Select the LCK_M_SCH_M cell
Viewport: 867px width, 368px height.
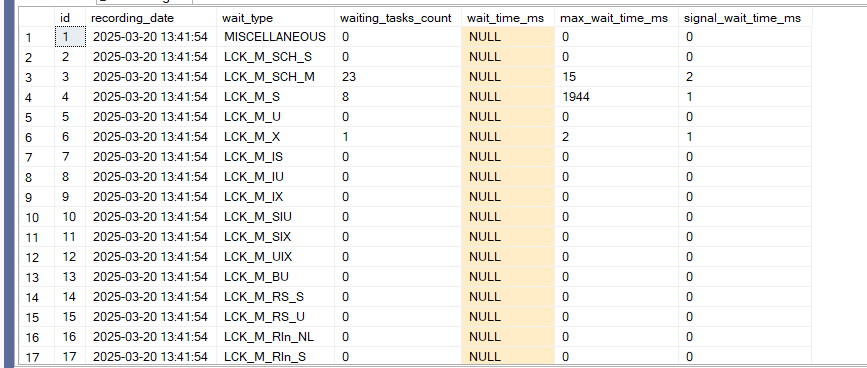(x=275, y=77)
